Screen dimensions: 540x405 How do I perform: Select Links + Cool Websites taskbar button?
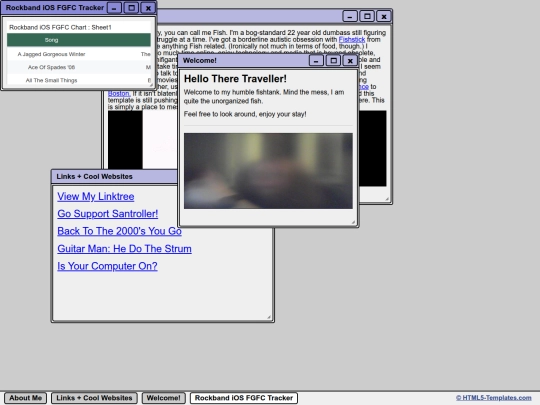[x=94, y=398]
